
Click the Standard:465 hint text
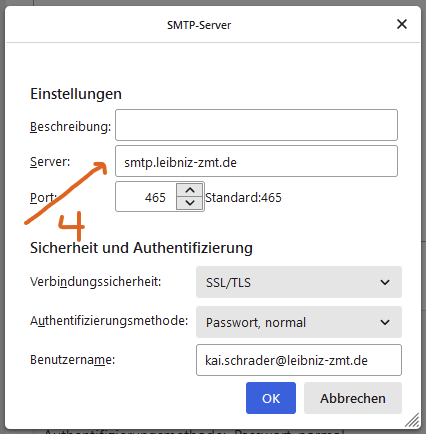click(x=243, y=198)
